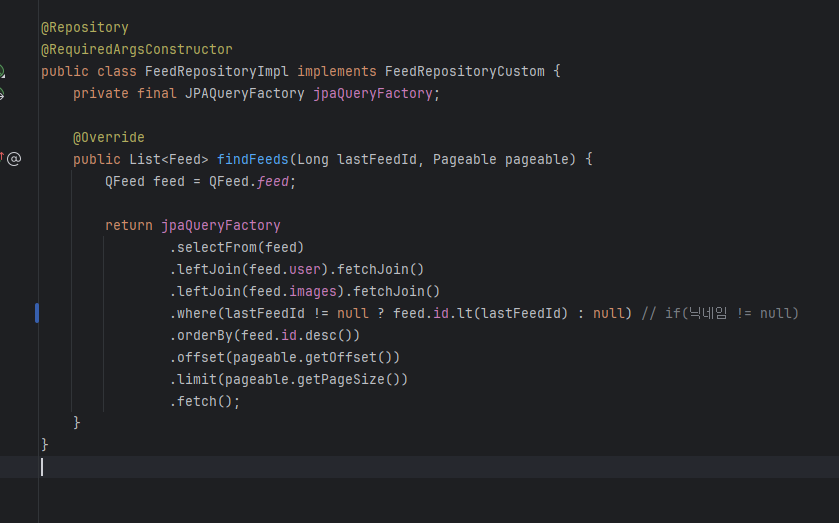839x523 pixels.
Task: Click the JPAQueryFactory type in field declaration
Action: coord(245,93)
